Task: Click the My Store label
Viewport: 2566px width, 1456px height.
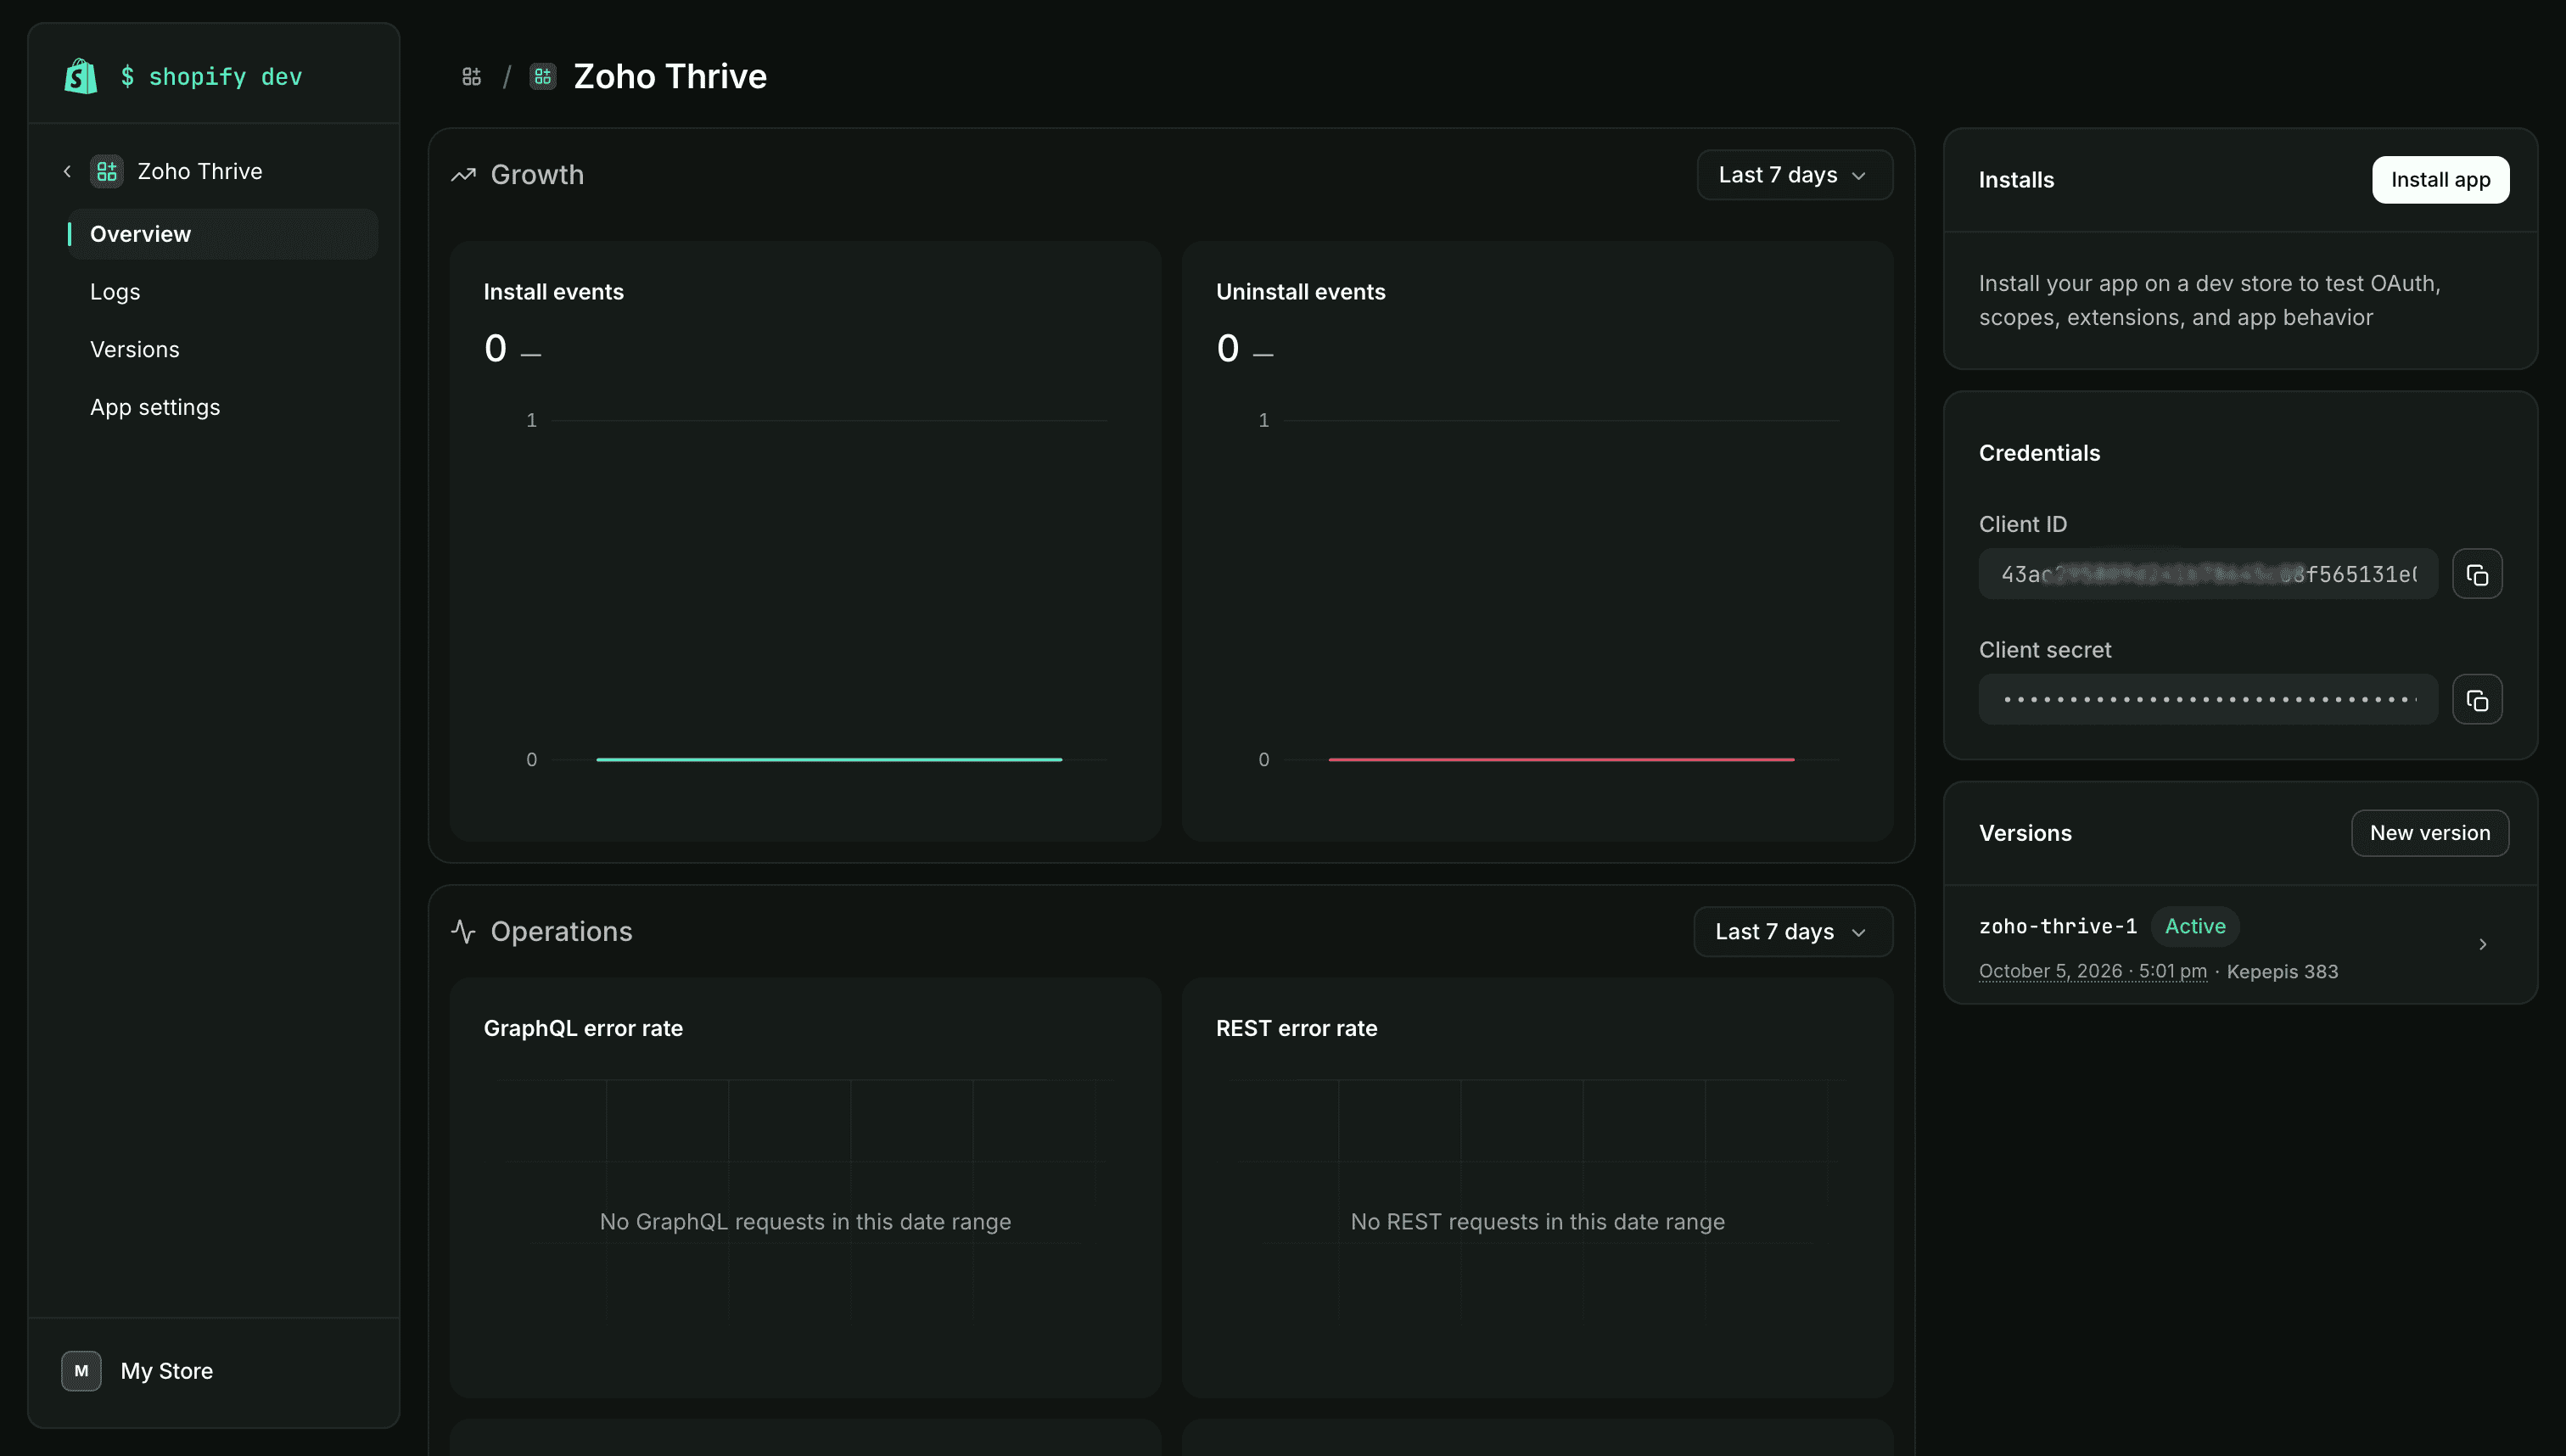Action: coord(167,1371)
